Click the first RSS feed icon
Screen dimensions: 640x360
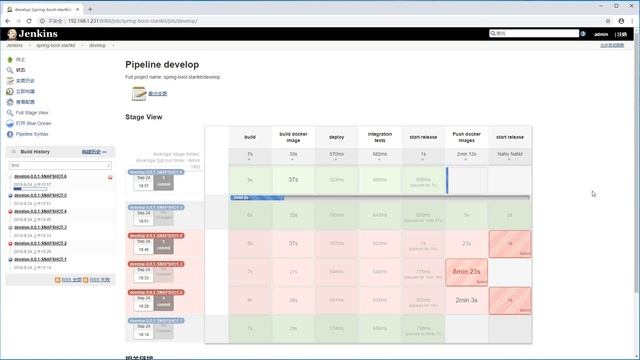[58, 280]
